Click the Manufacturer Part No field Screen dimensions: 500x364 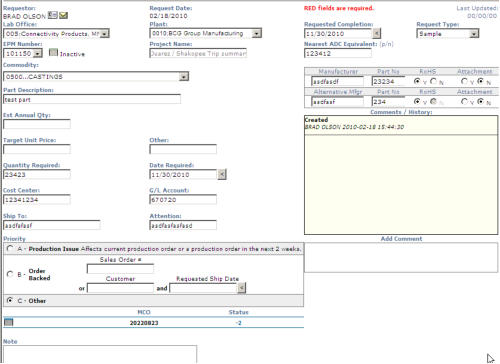pos(389,81)
